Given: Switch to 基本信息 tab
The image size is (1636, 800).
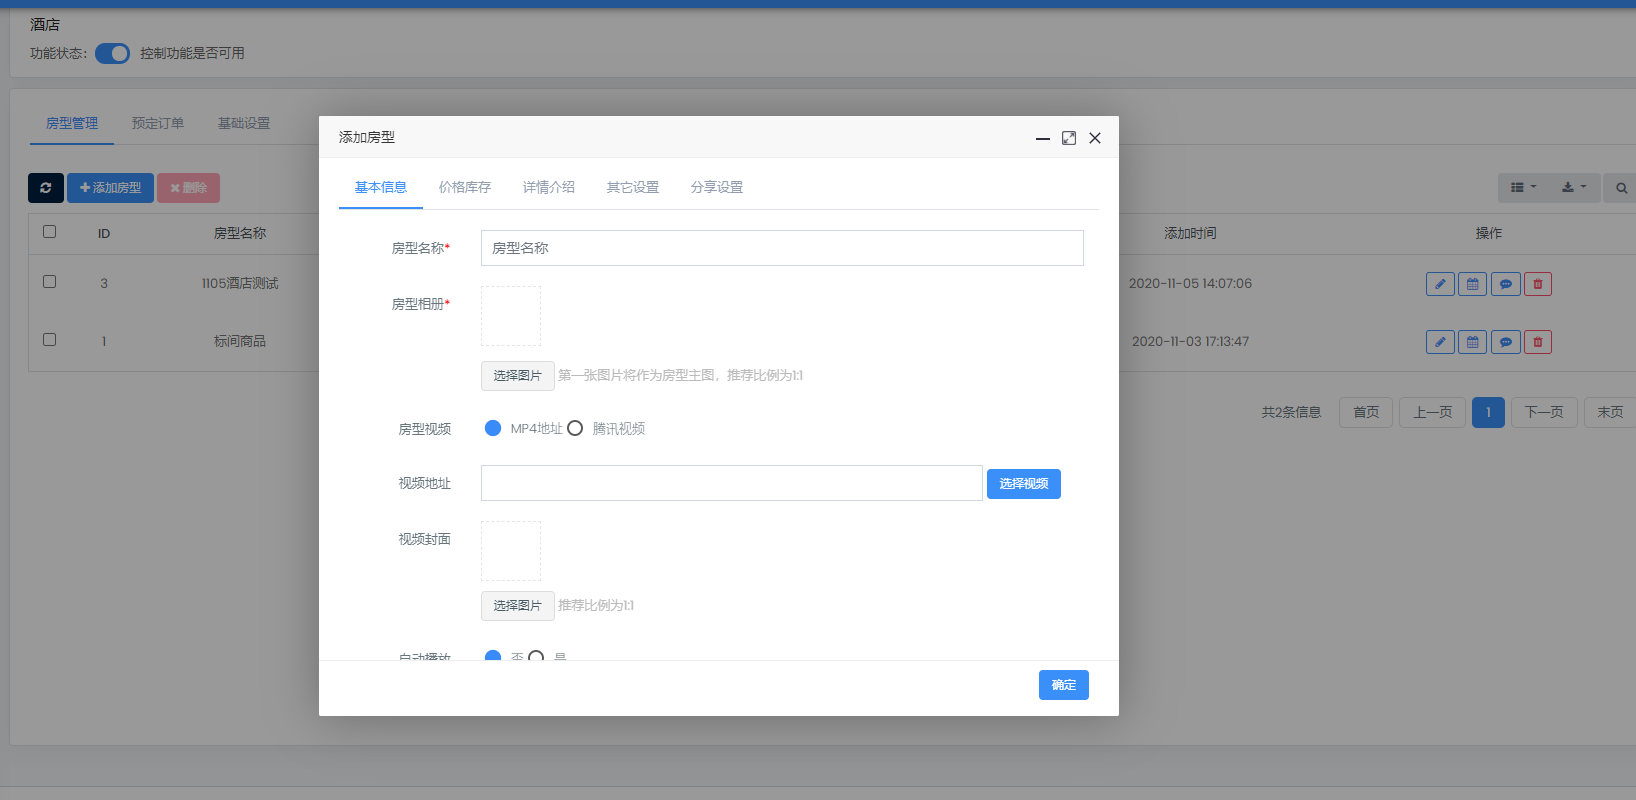Looking at the screenshot, I should 381,187.
